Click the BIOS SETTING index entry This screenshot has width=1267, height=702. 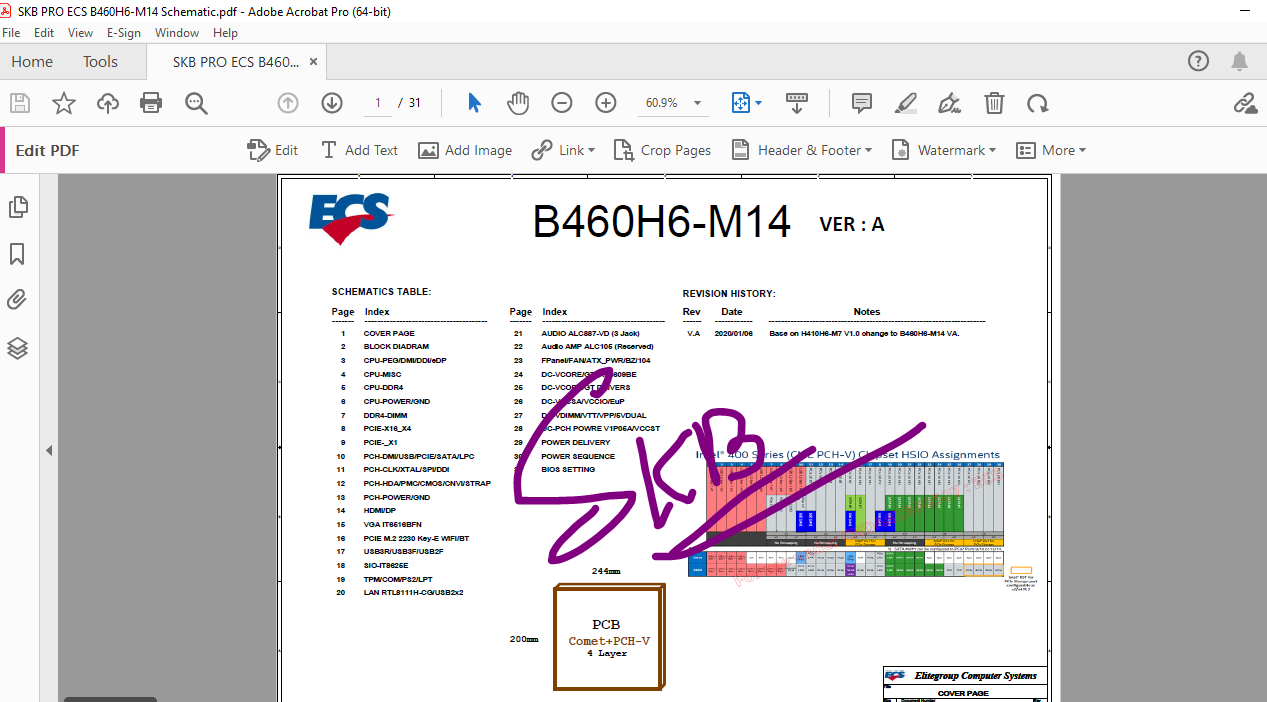[x=568, y=470]
